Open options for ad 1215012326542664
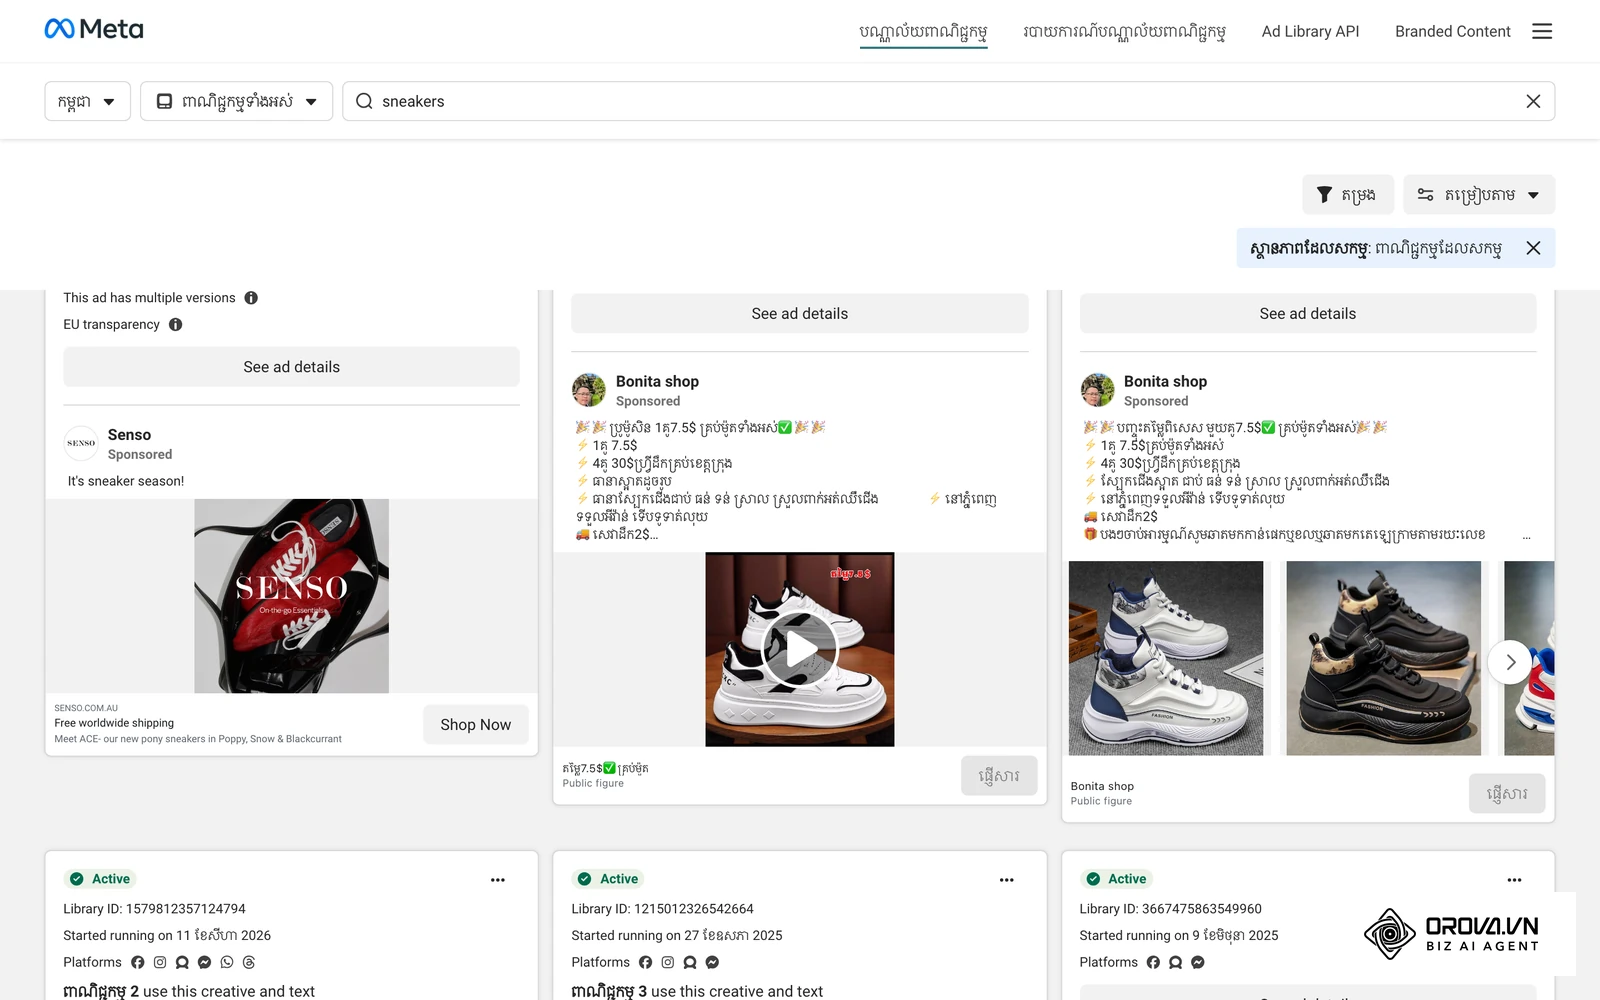The image size is (1600, 1000). [x=1006, y=880]
